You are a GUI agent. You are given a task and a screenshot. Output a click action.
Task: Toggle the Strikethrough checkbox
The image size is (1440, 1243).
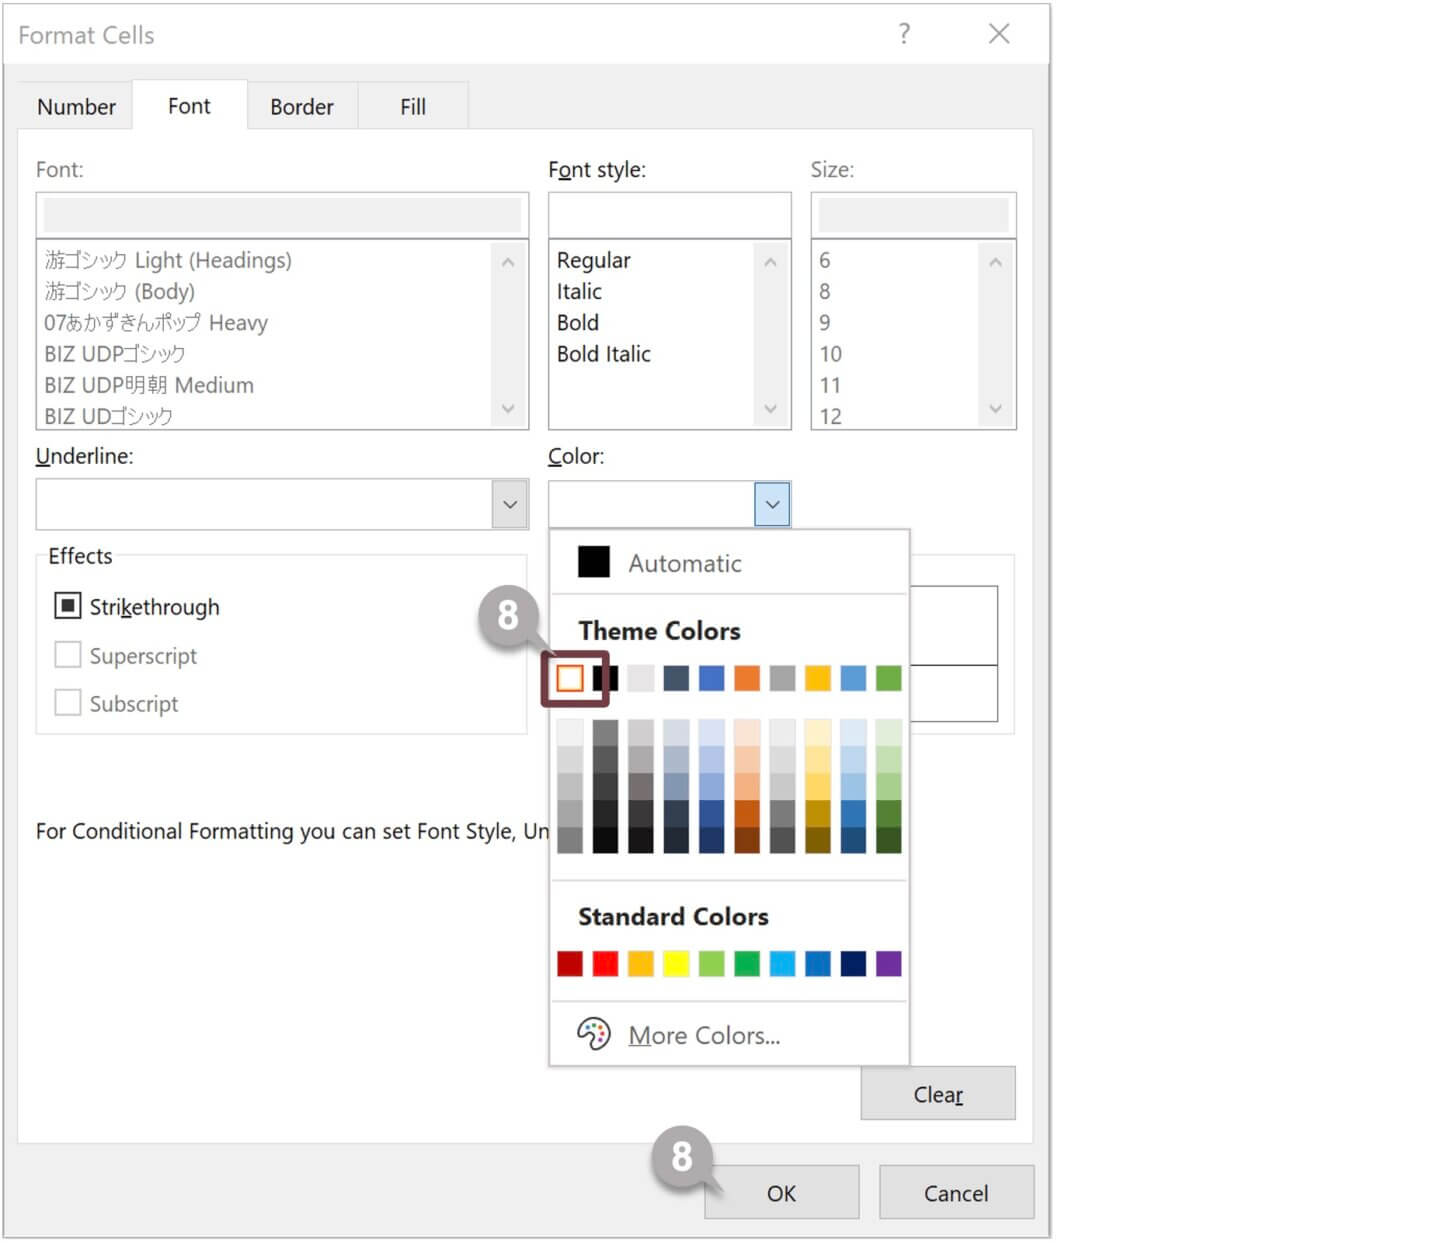tap(68, 606)
